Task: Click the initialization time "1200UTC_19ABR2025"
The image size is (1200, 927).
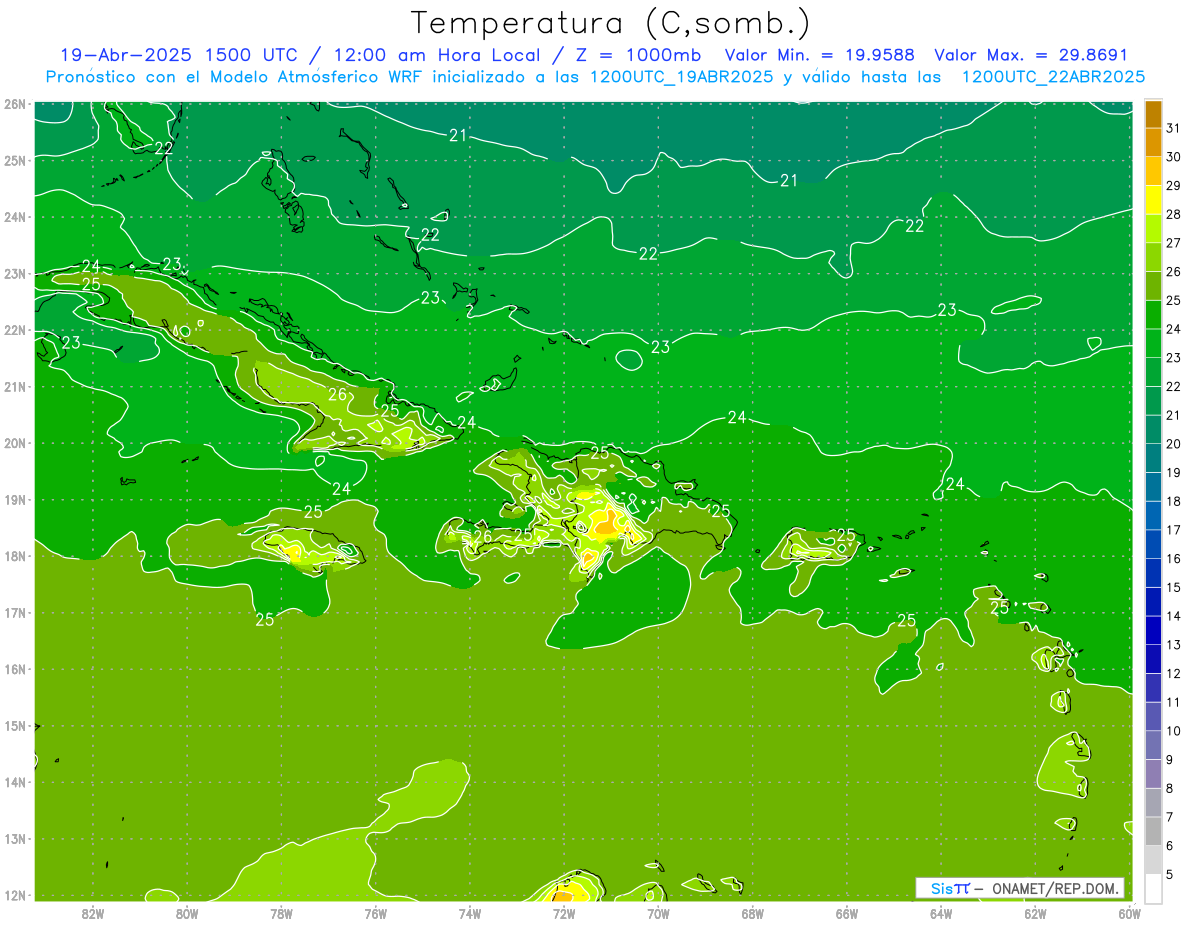Action: [682, 77]
